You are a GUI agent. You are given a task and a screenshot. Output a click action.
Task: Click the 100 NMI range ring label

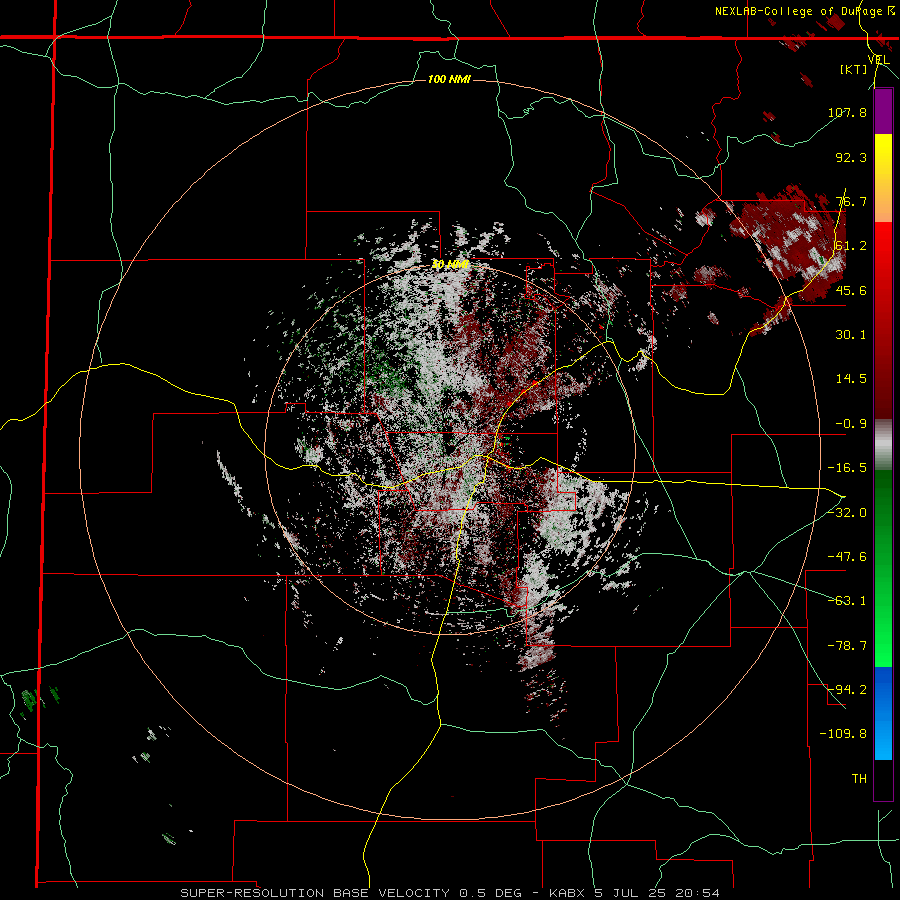[x=449, y=79]
